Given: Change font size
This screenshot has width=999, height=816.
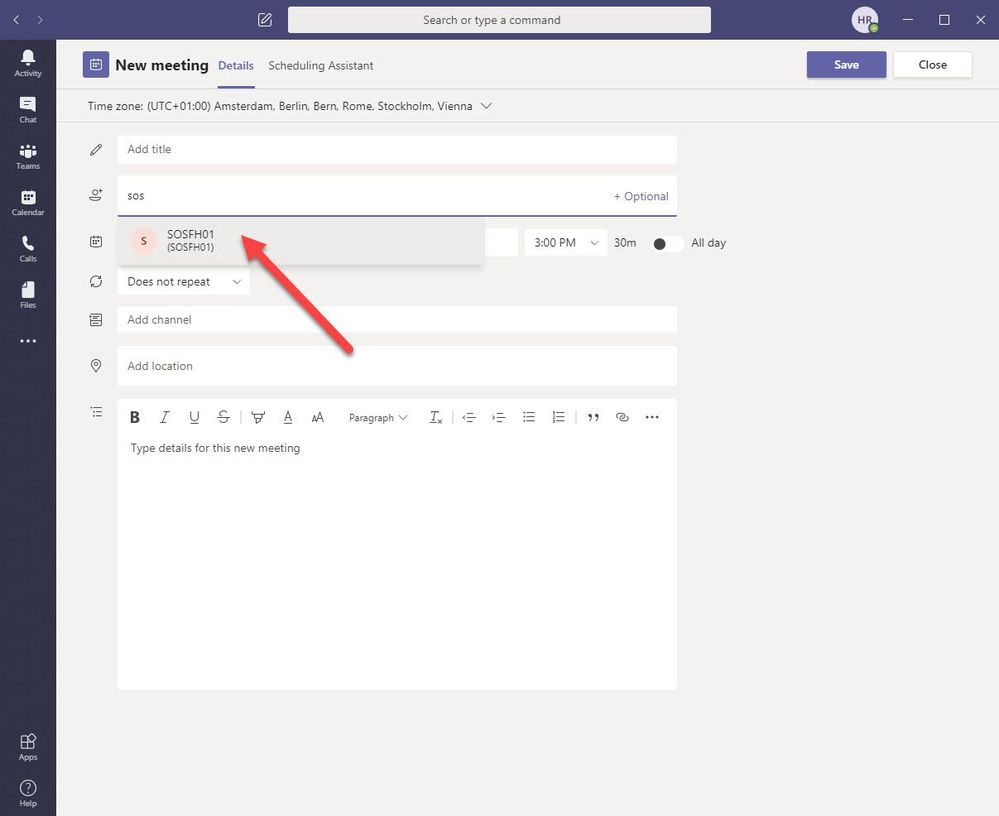Looking at the screenshot, I should pos(317,417).
